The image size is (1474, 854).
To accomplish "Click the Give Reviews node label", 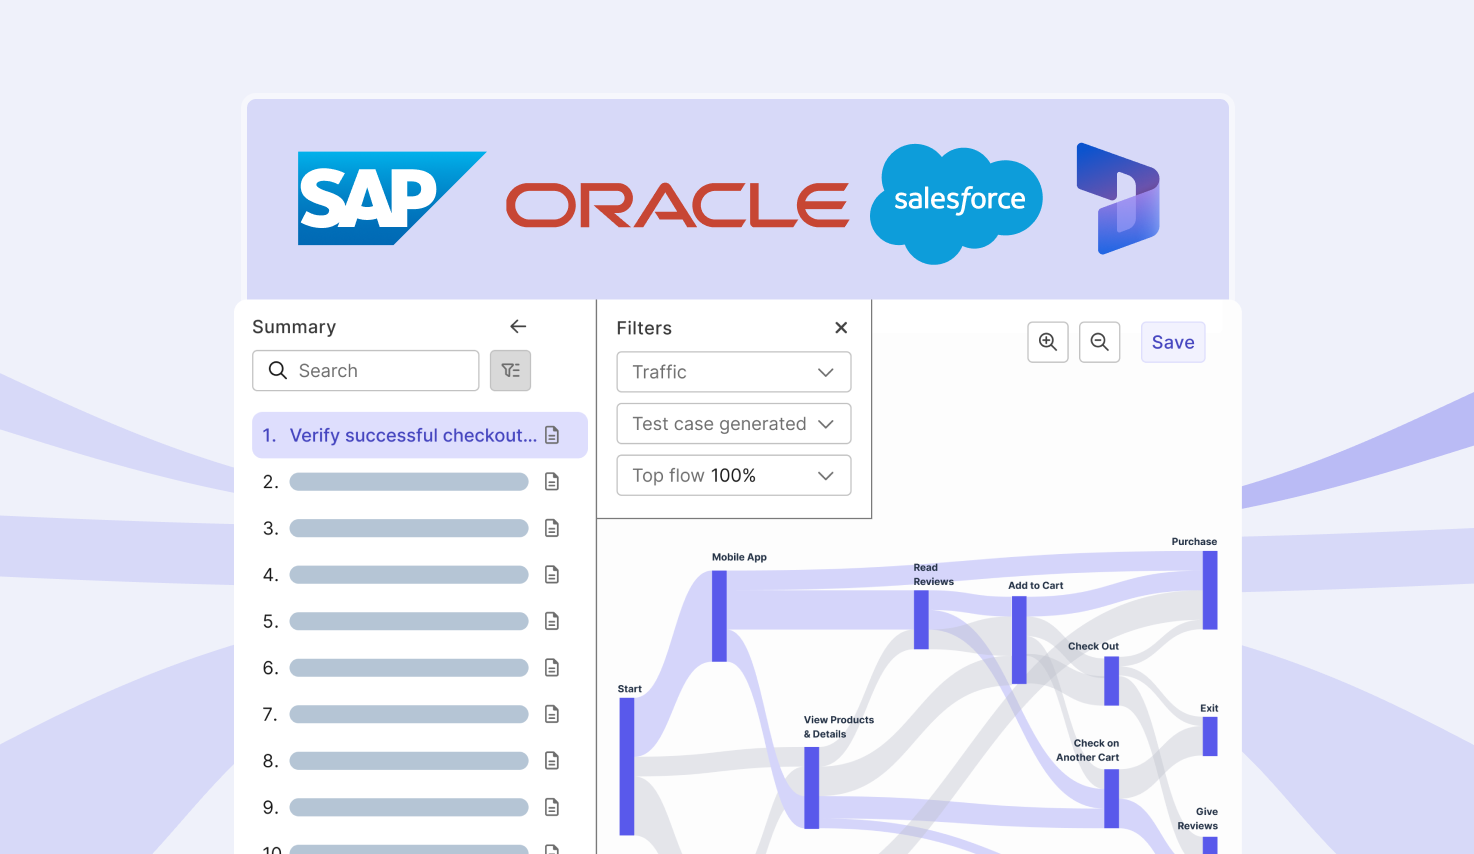I will pyautogui.click(x=1197, y=819).
